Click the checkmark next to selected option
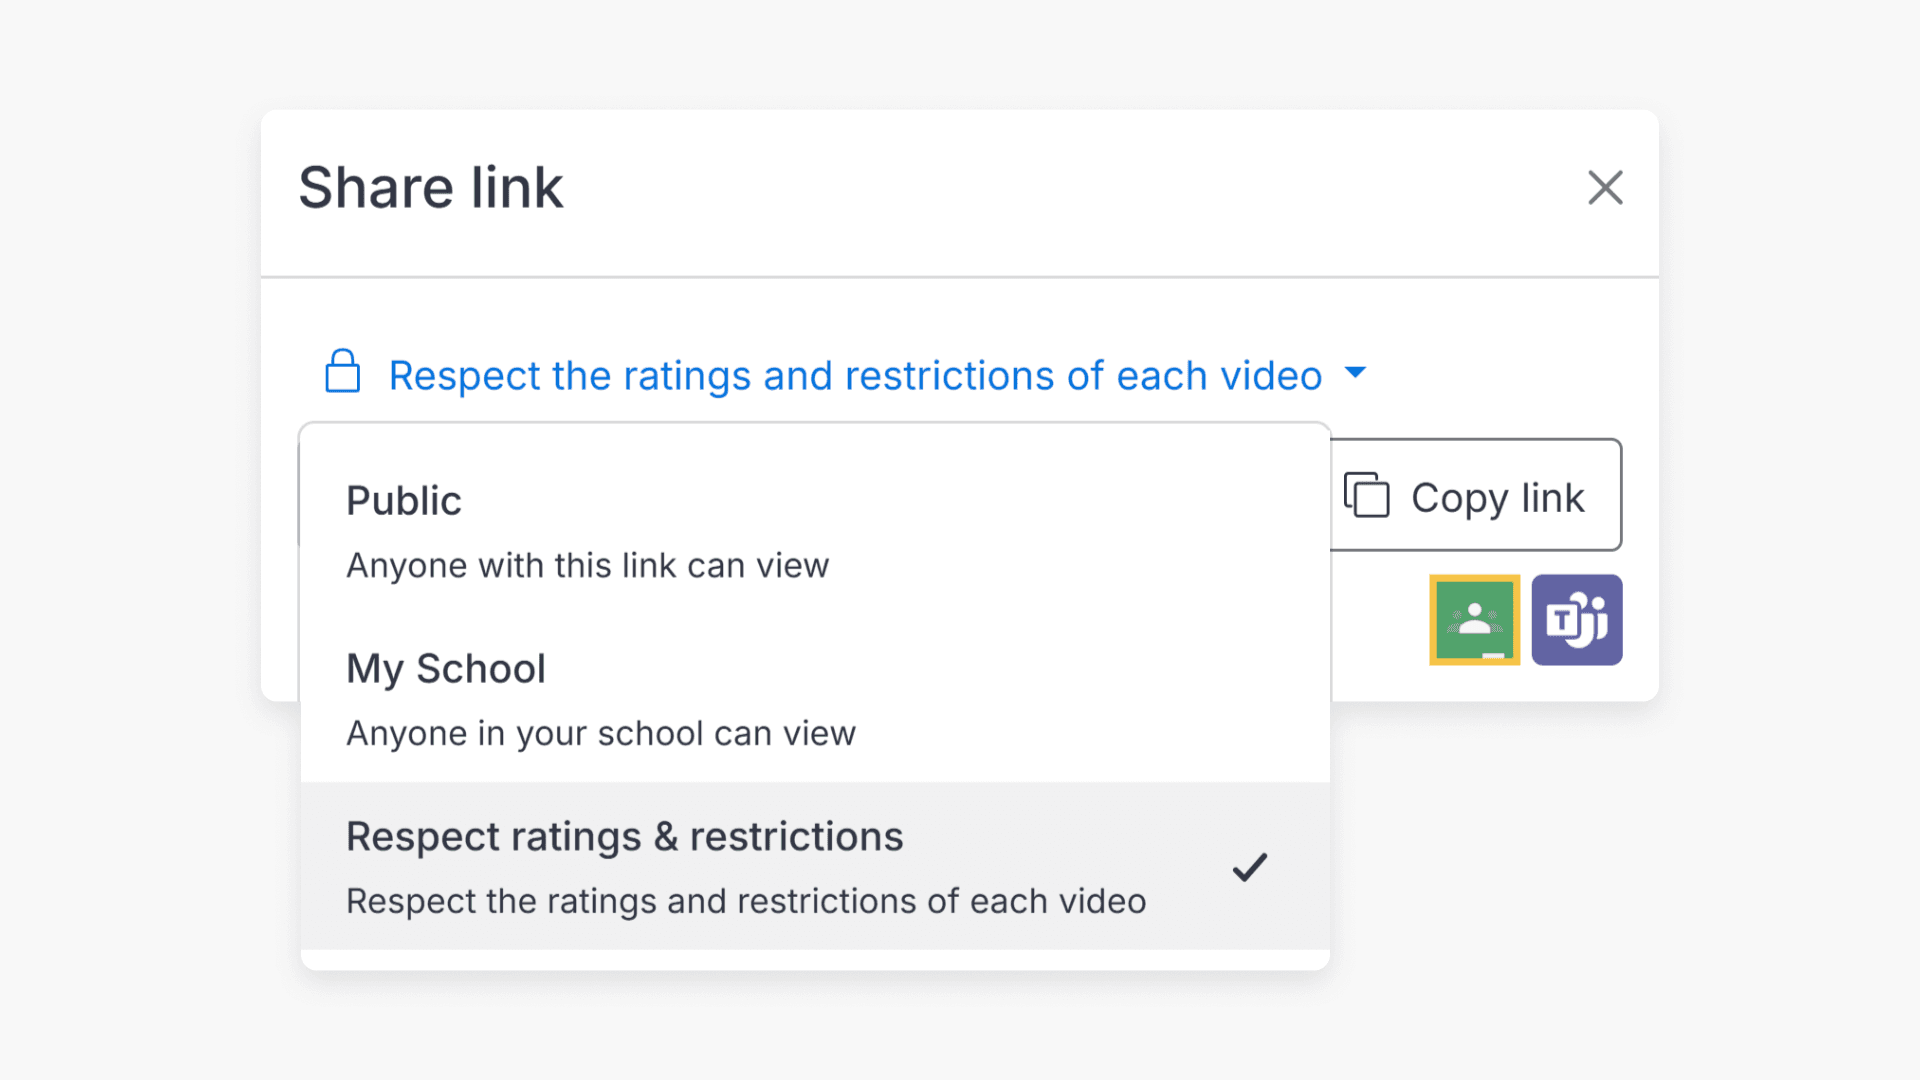 (x=1249, y=867)
